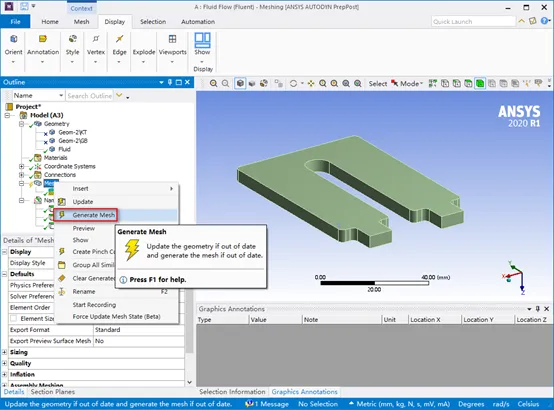Click the Edge display tool
554x410 pixels.
click(119, 49)
